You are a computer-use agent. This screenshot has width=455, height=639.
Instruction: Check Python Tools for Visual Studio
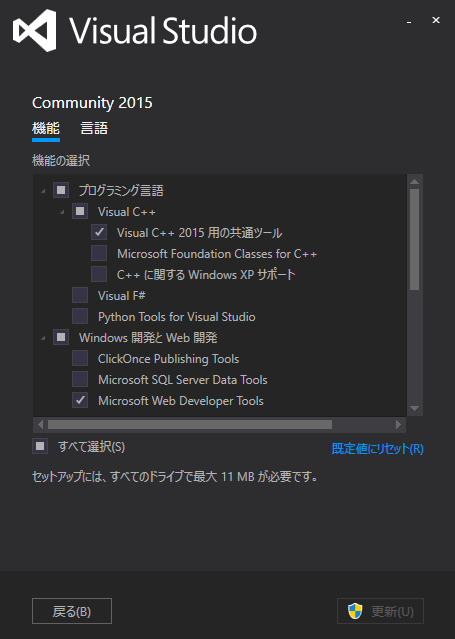tap(80, 316)
